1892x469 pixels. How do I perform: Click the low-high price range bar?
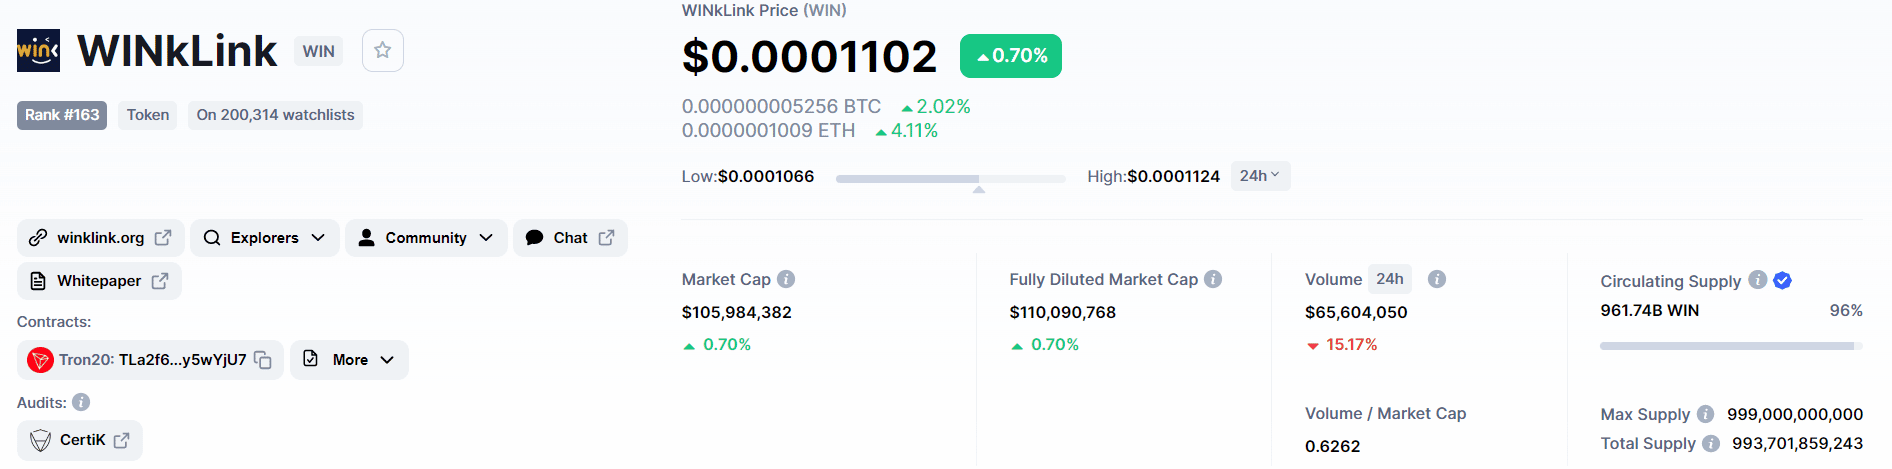pyautogui.click(x=950, y=179)
